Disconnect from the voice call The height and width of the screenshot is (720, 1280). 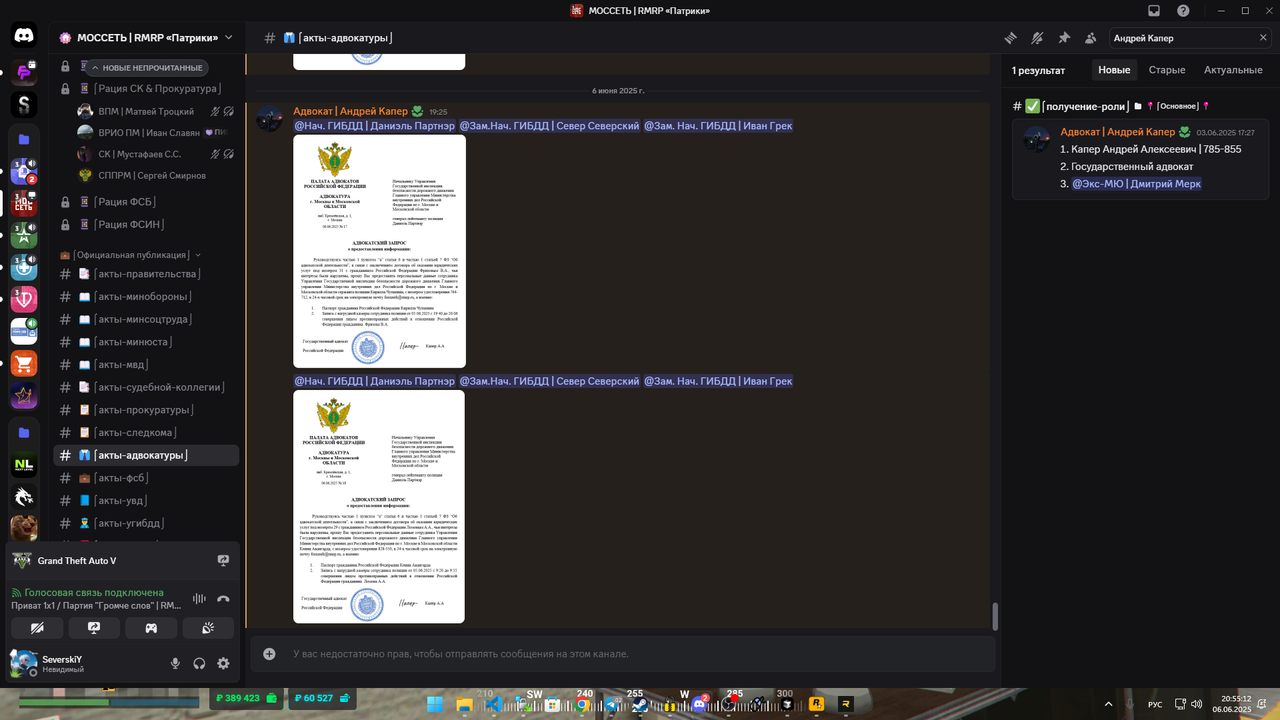(223, 599)
